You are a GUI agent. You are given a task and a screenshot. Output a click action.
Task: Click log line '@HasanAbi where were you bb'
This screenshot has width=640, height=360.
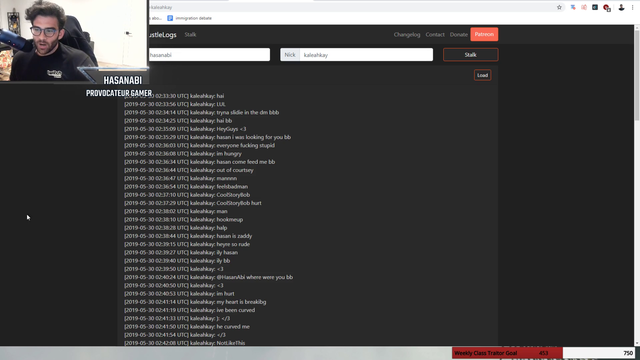pyautogui.click(x=208, y=277)
